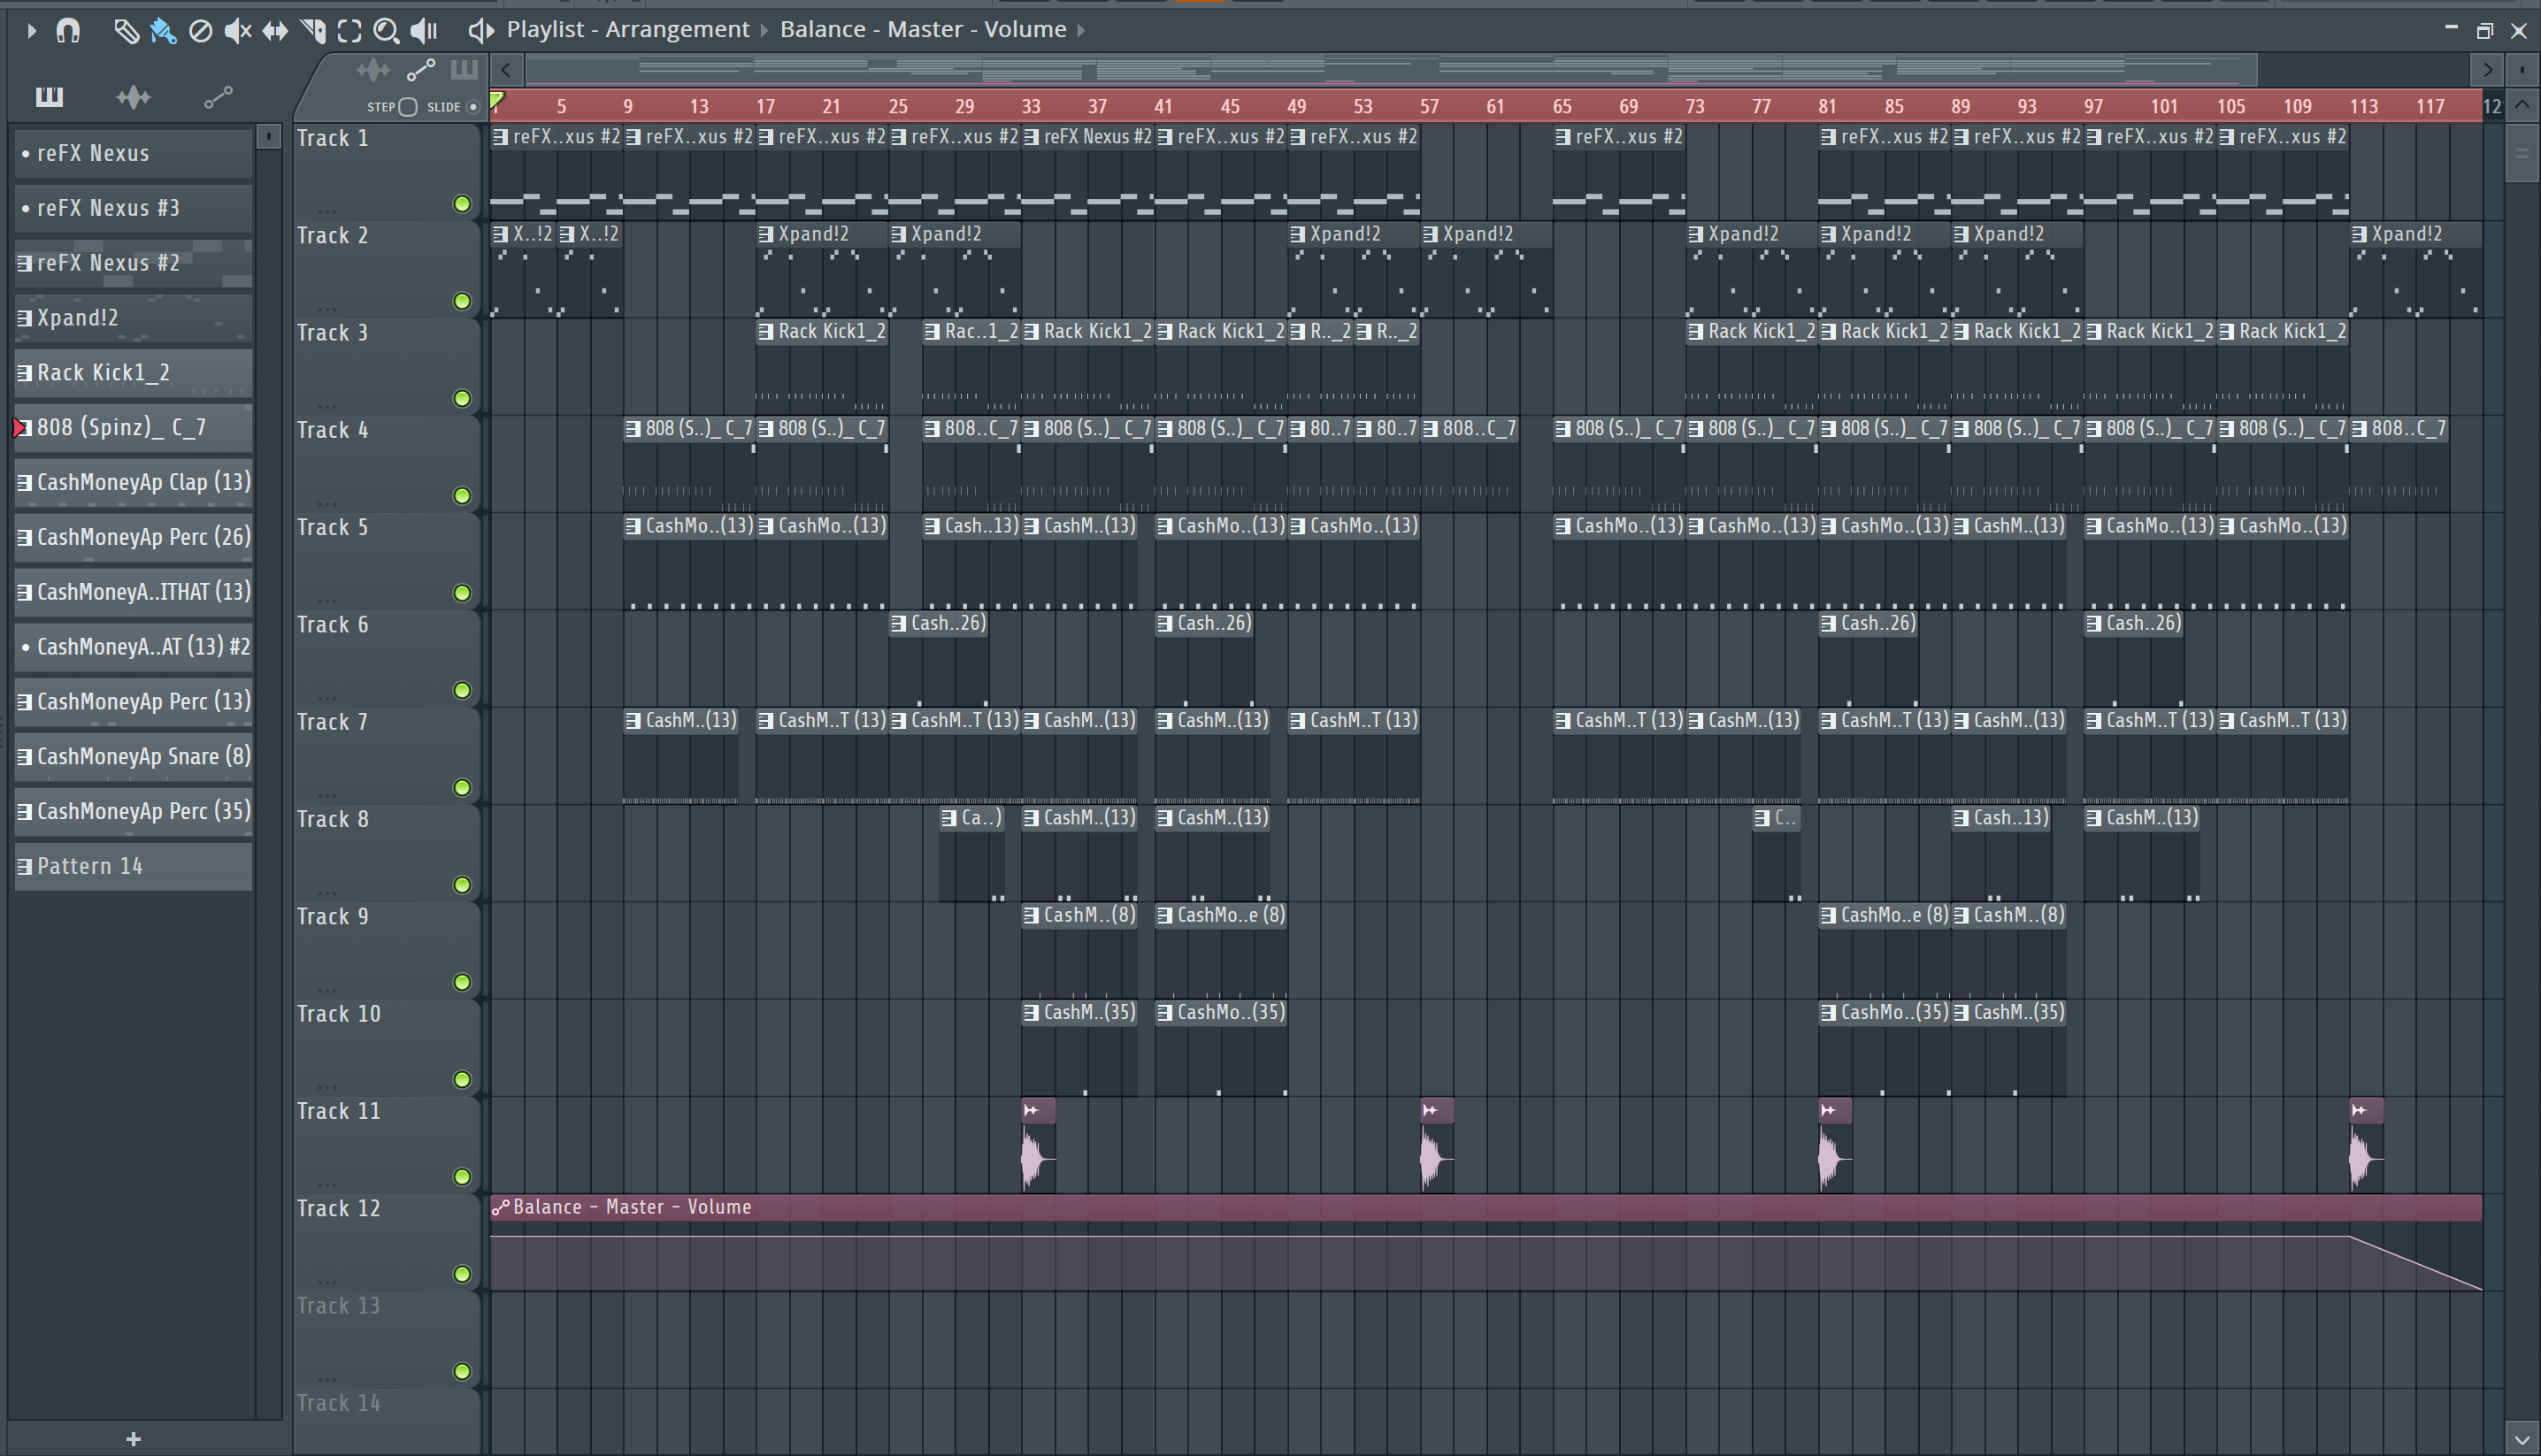This screenshot has height=1456, width=2541.
Task: Toggle the SLIDE option
Action: [473, 107]
